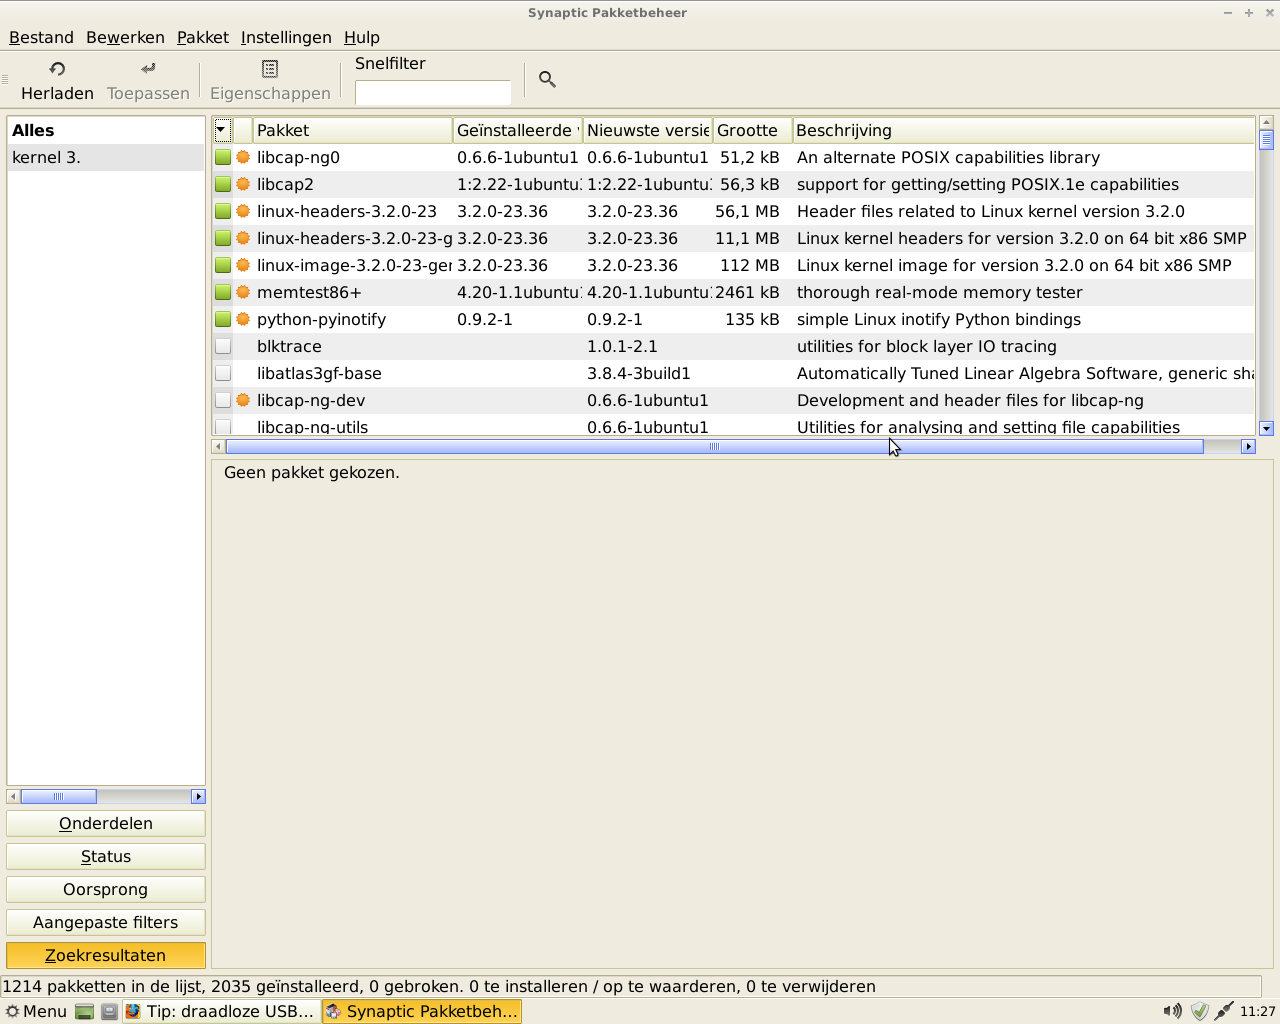Viewport: 1280px width, 1024px height.
Task: Click the Ubuntu-supported icon next to libcap-ng0
Action: click(x=243, y=157)
